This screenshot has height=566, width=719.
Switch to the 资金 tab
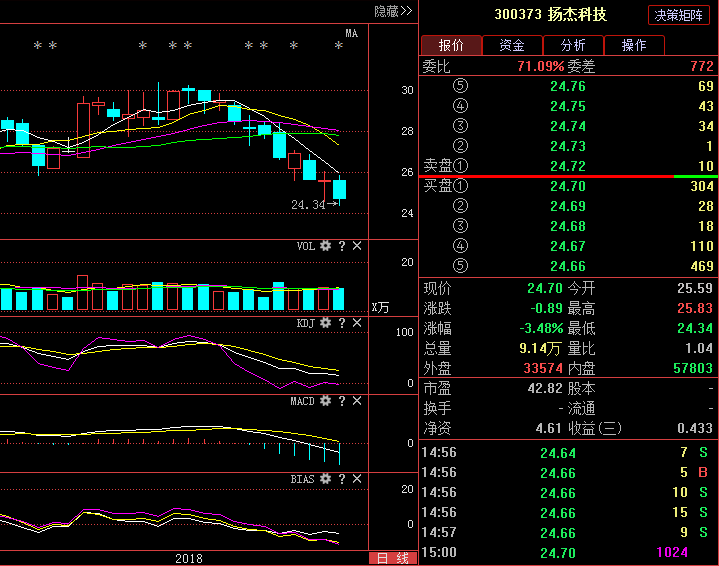(x=512, y=45)
